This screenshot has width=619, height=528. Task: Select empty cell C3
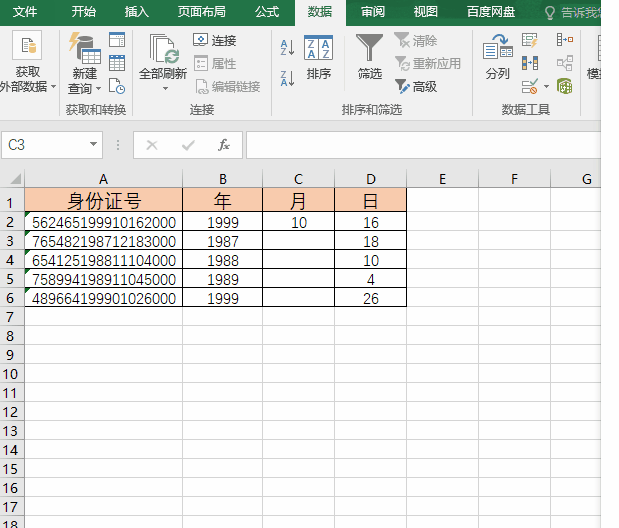pos(298,241)
